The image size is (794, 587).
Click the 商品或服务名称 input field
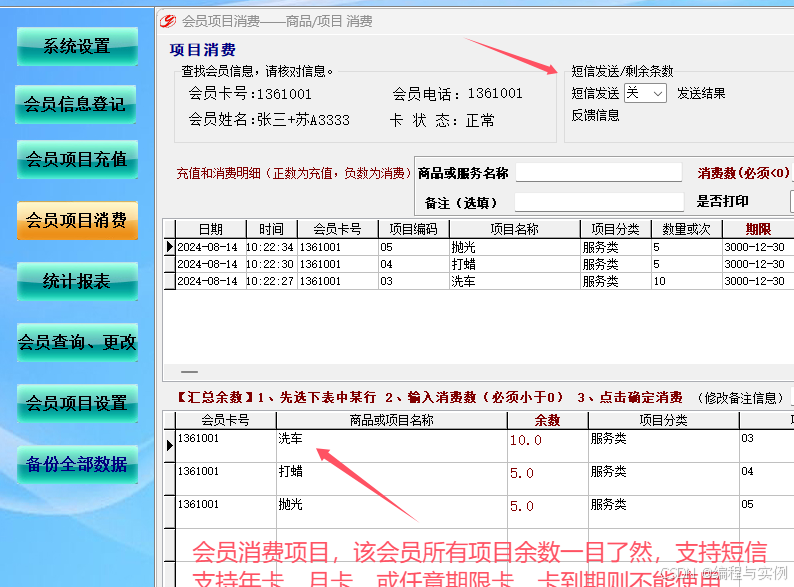[599, 173]
